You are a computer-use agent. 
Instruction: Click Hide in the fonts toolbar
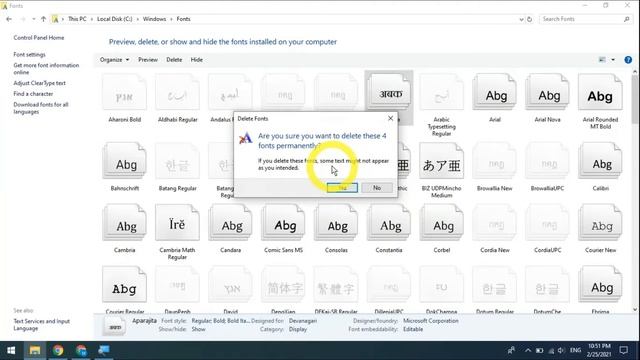[x=196, y=60]
